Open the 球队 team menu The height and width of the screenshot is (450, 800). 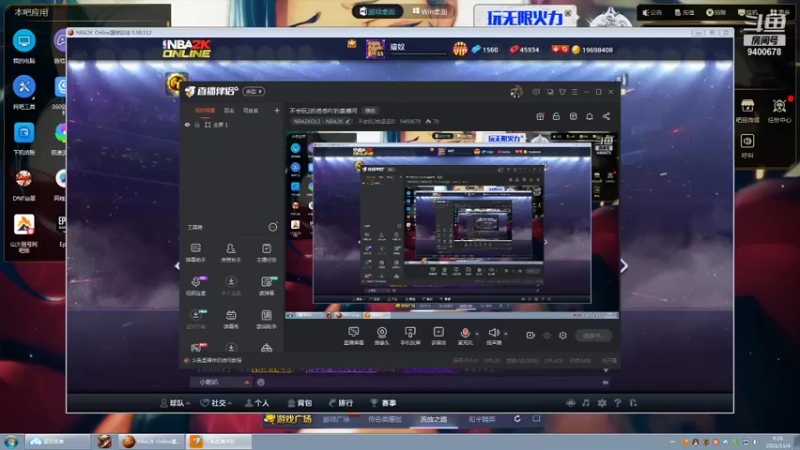pyautogui.click(x=176, y=403)
